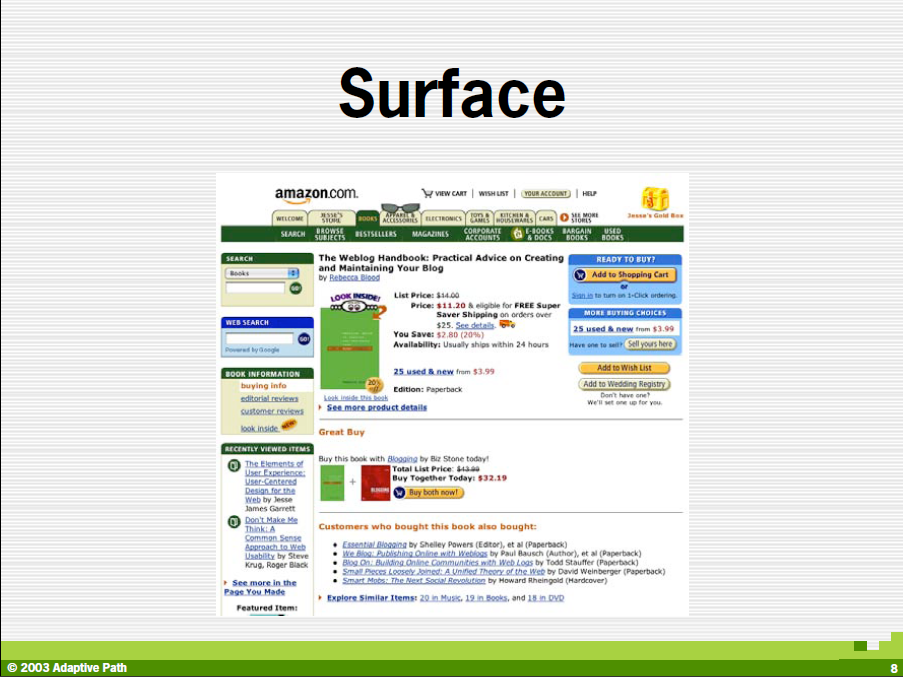Click the amazon.com logo
Image resolution: width=903 pixels, height=677 pixels.
click(316, 194)
